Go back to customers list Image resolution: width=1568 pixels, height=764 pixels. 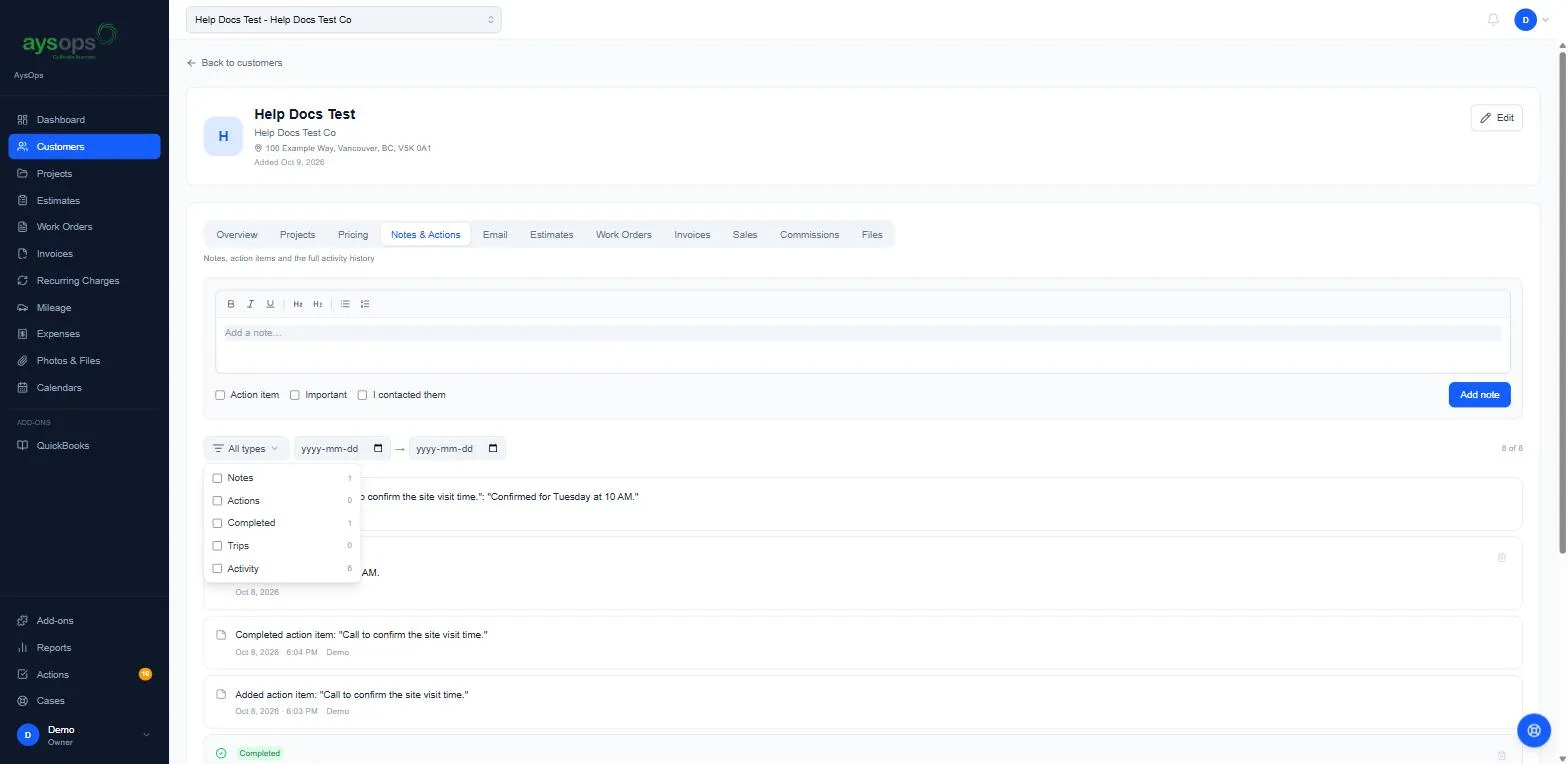(x=235, y=63)
